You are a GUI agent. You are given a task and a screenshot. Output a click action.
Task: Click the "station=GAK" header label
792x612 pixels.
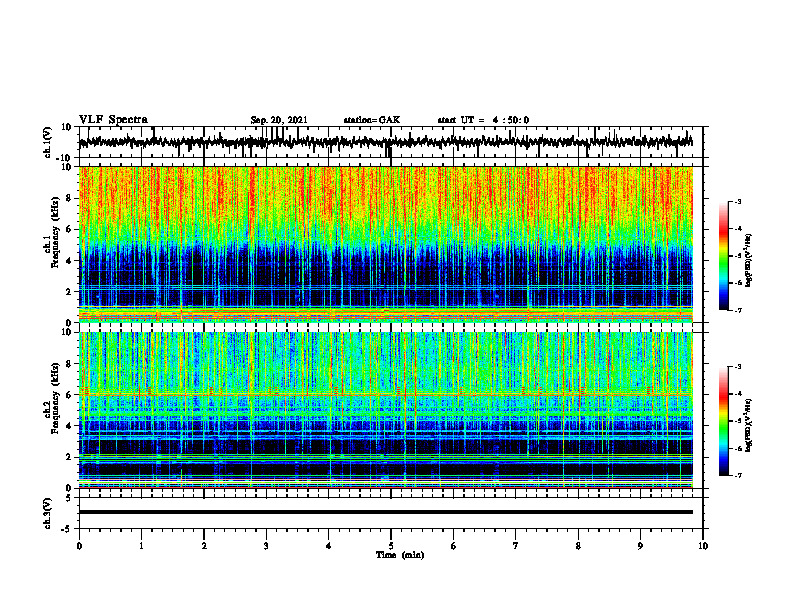coord(372,120)
